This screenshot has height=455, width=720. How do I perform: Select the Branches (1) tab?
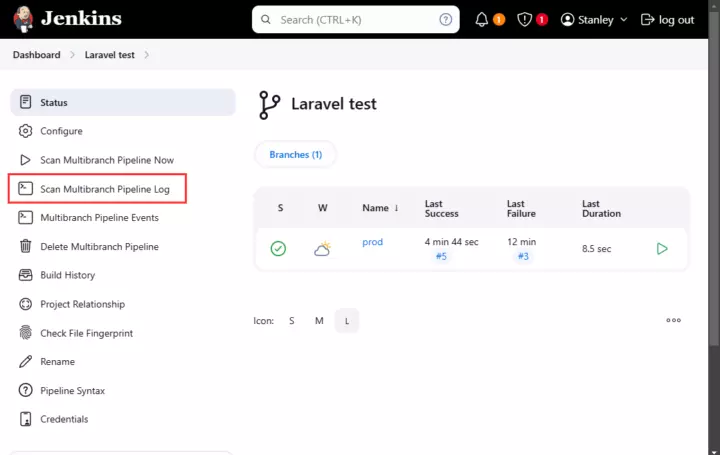pos(296,155)
